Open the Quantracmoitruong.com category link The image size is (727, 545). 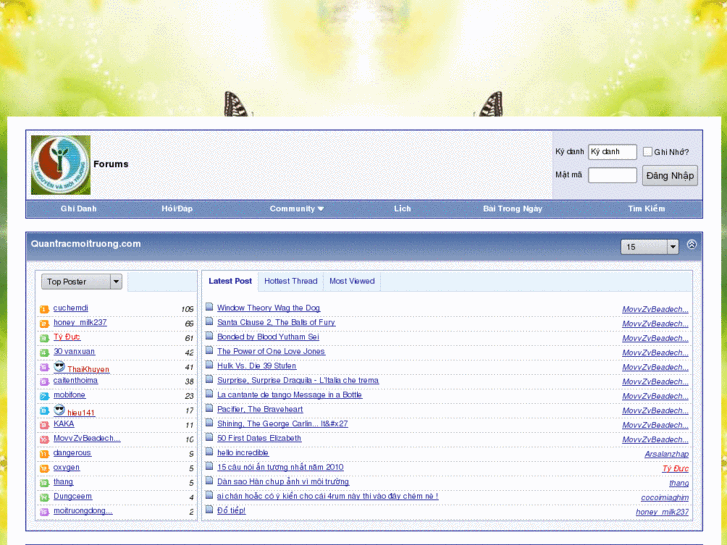tap(86, 244)
